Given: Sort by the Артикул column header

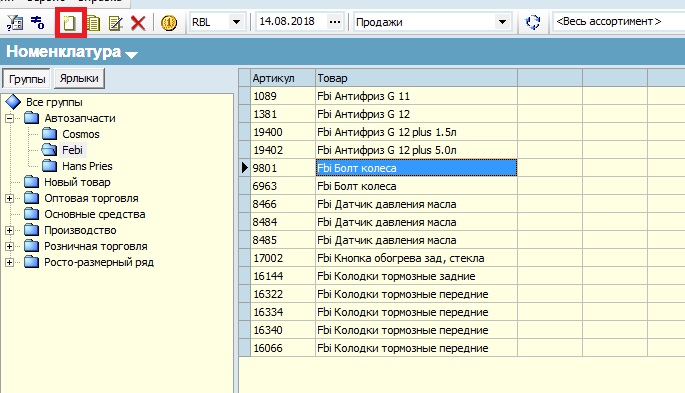Looking at the screenshot, I should point(283,78).
